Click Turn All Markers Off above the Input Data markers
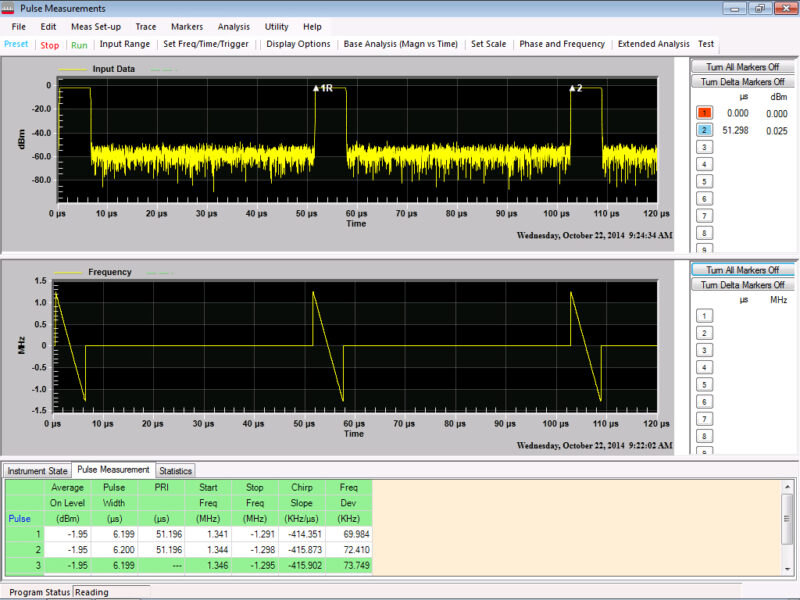800x600 pixels. click(x=744, y=66)
